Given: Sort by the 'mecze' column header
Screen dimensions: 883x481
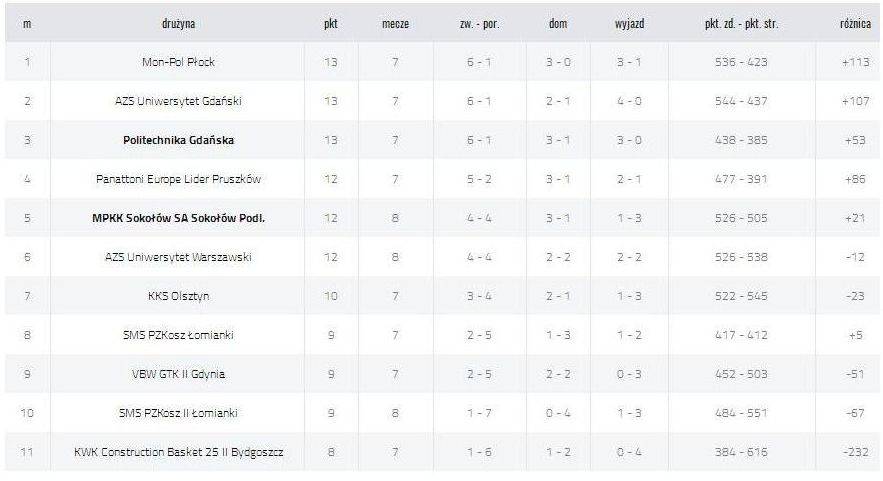Looking at the screenshot, I should (x=395, y=24).
